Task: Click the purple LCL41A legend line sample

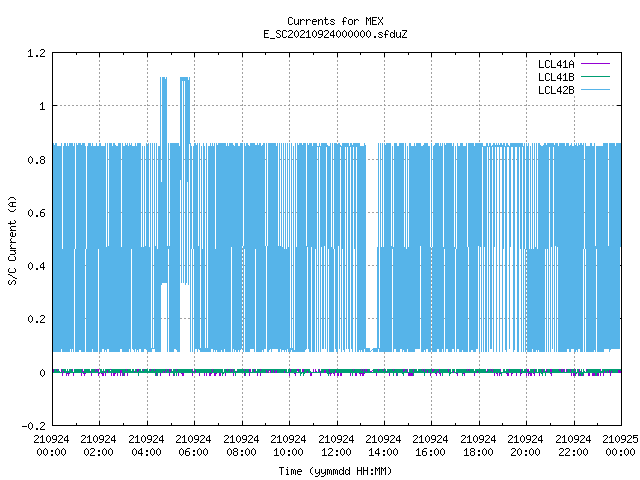Action: [595, 64]
